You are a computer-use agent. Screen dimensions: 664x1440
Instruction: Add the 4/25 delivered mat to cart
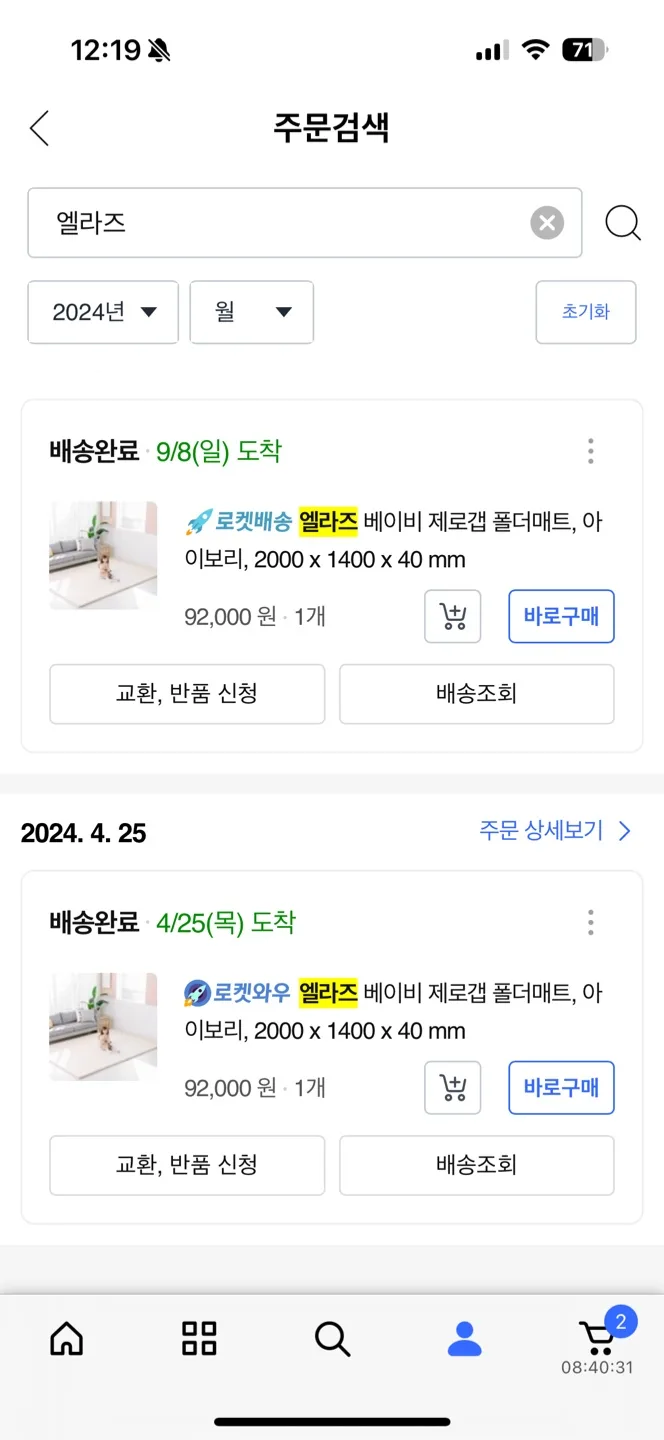point(452,1088)
